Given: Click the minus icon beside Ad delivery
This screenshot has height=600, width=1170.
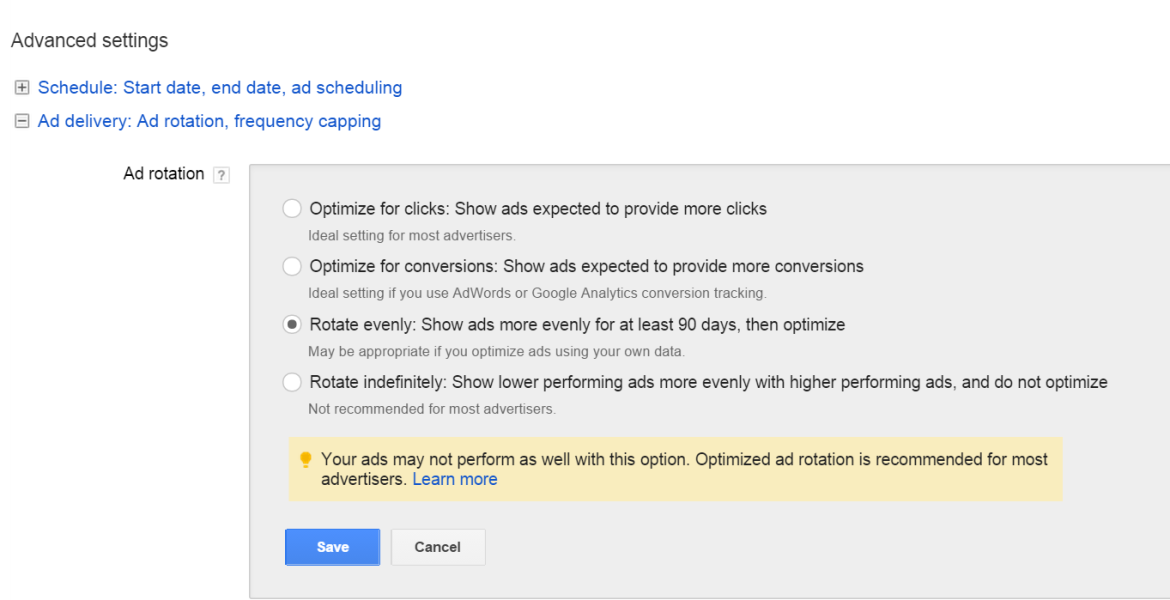Looking at the screenshot, I should click(21, 121).
